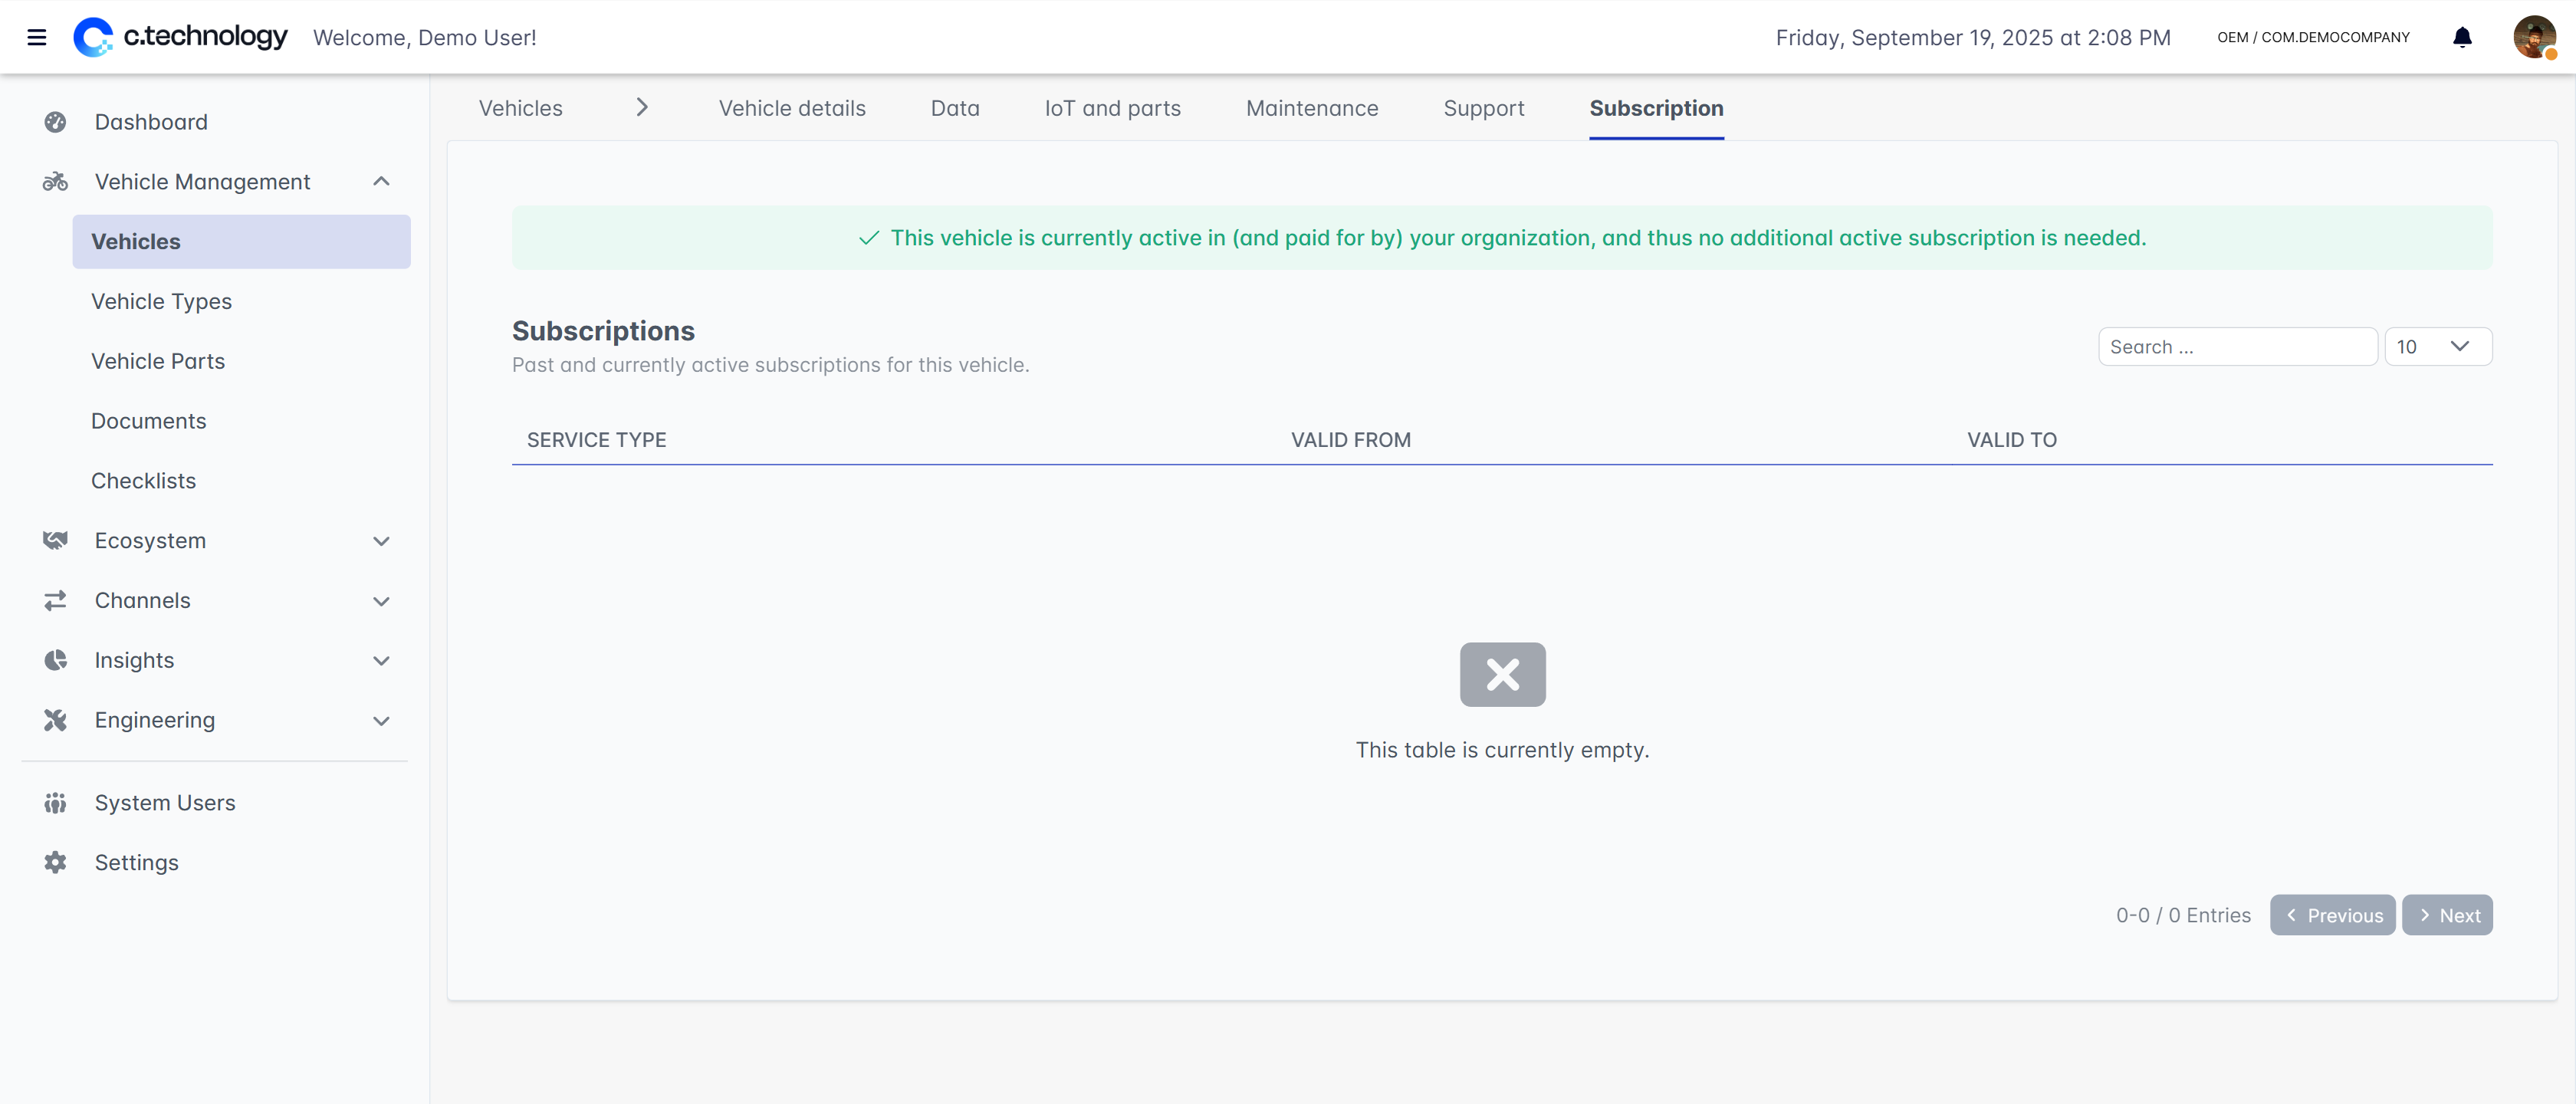Switch to the Maintenance tab

1311,108
